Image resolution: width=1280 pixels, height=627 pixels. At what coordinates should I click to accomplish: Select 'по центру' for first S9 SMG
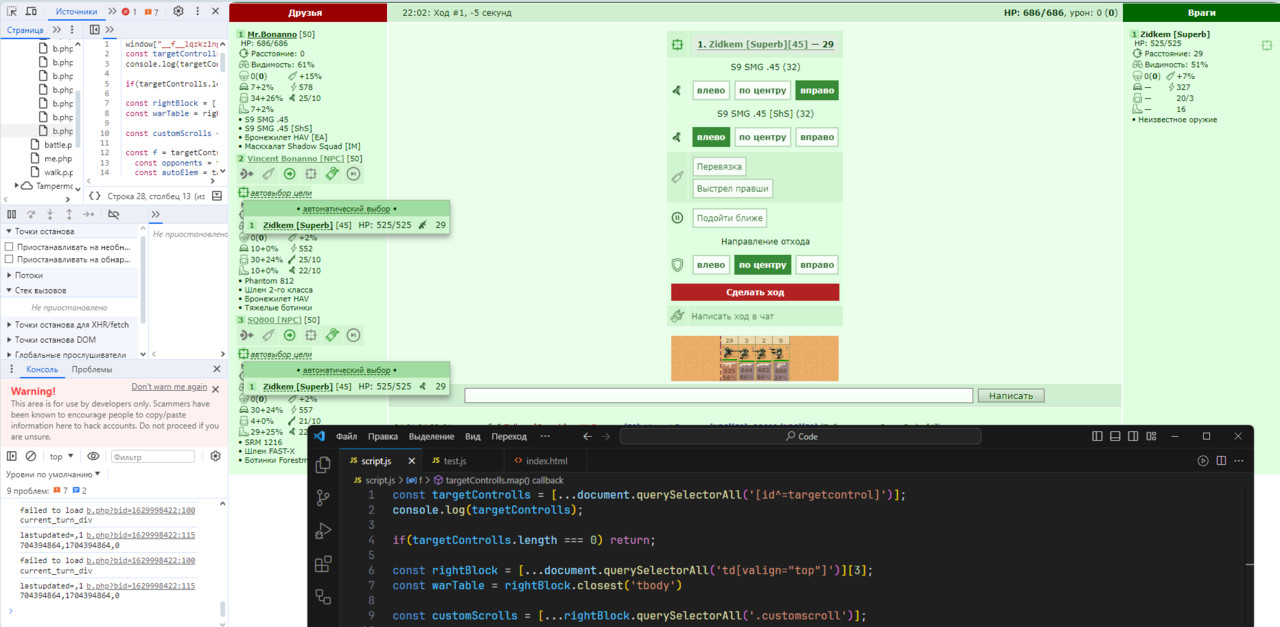[763, 90]
